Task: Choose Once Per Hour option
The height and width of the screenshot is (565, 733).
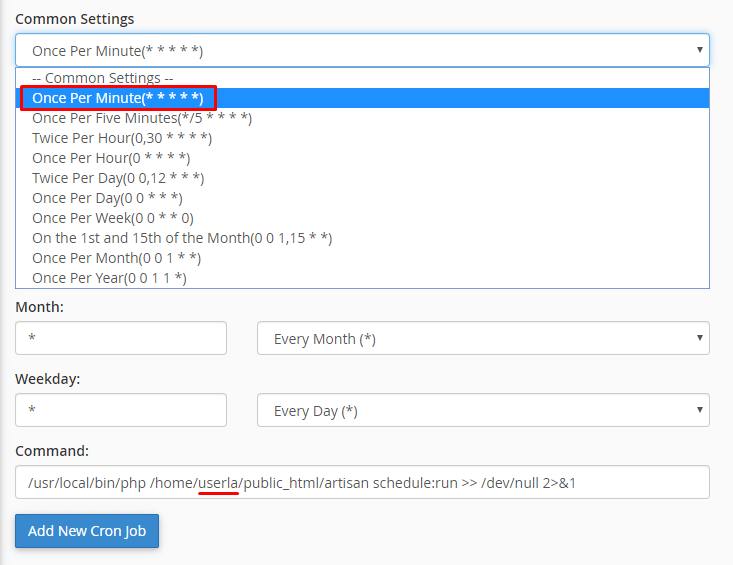Action: pyautogui.click(x=111, y=158)
